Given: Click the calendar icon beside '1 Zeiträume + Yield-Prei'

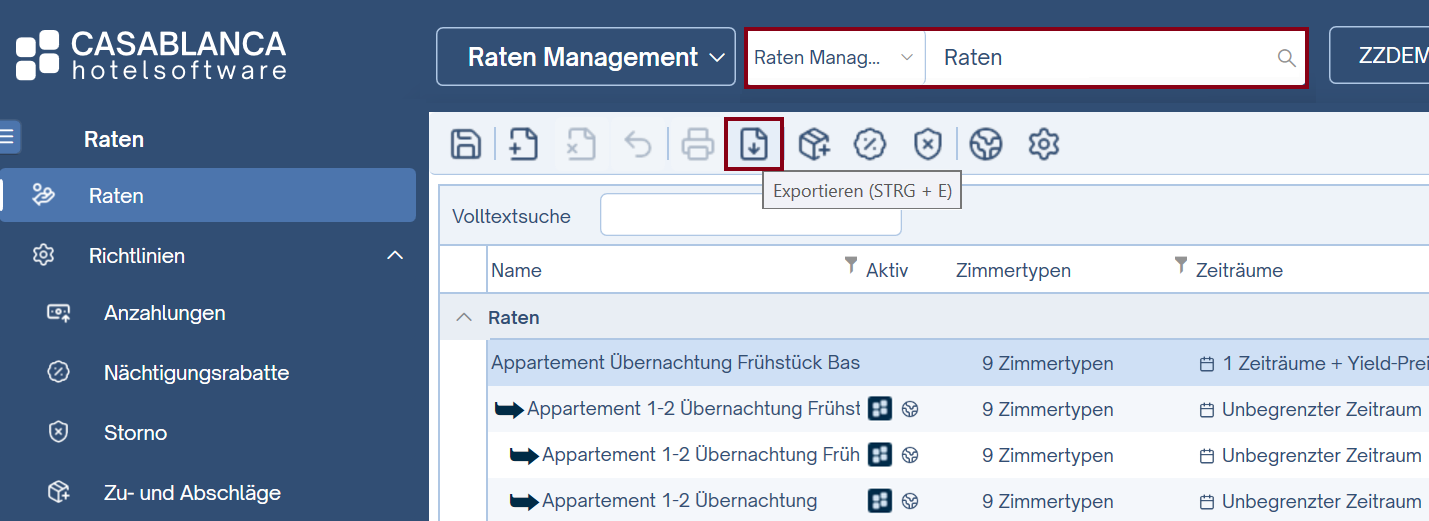Looking at the screenshot, I should 1207,364.
